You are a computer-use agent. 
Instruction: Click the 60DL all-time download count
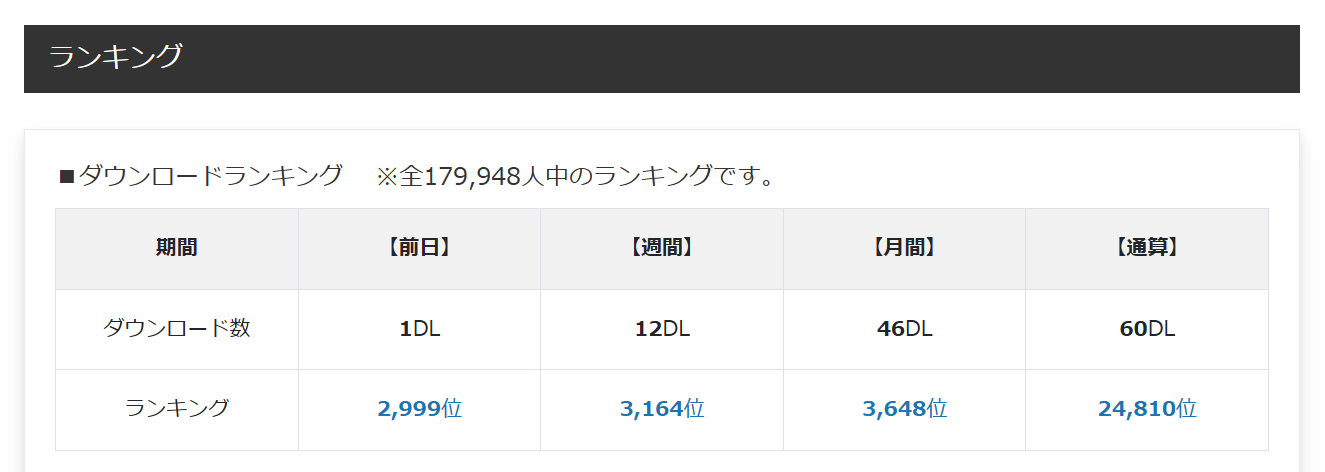[x=1147, y=329]
